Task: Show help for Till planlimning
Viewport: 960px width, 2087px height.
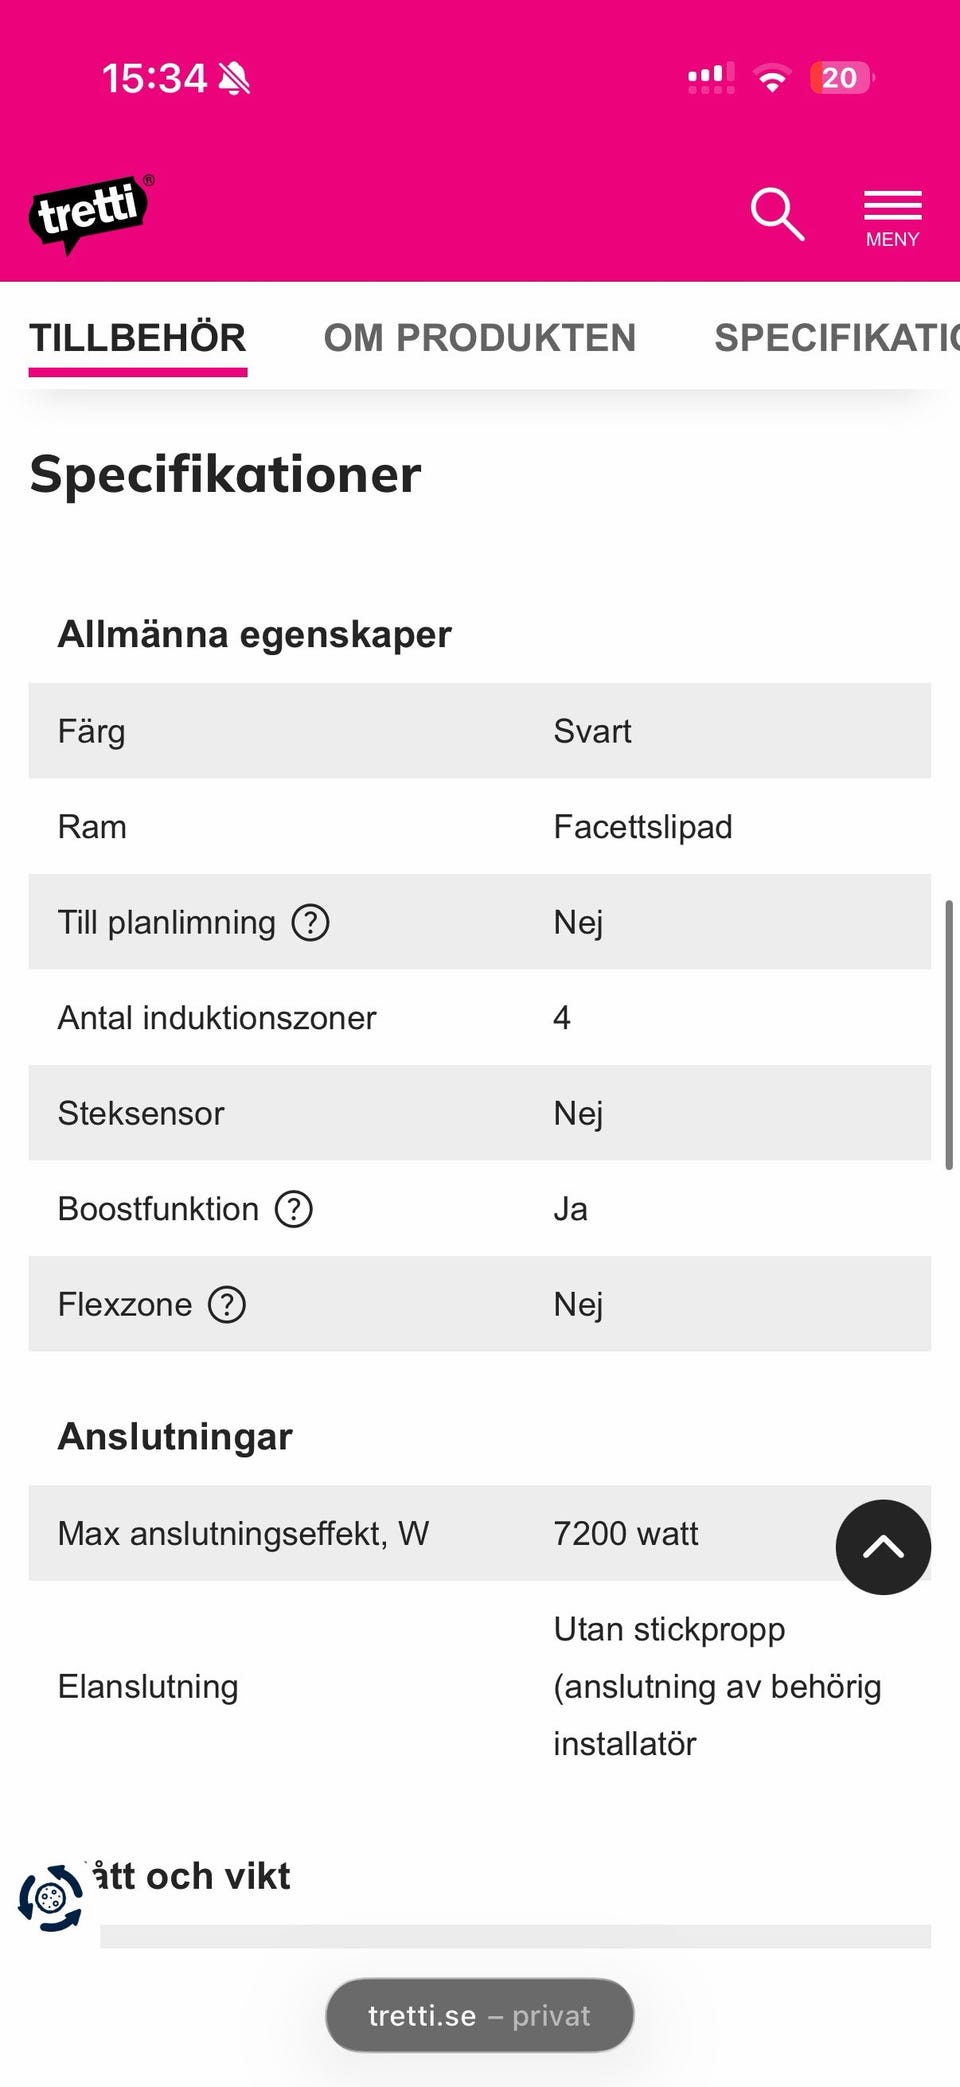Action: [x=310, y=922]
